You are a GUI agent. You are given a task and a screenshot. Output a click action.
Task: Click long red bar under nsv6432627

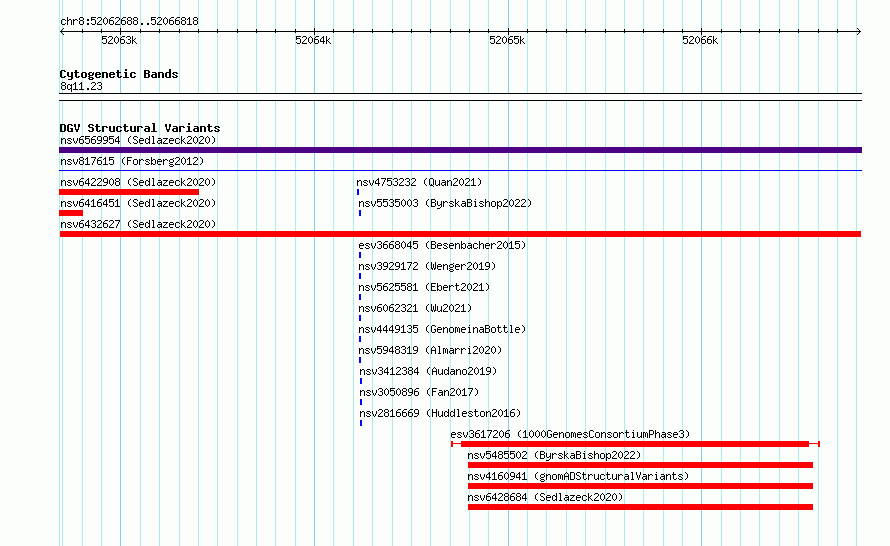tap(460, 234)
